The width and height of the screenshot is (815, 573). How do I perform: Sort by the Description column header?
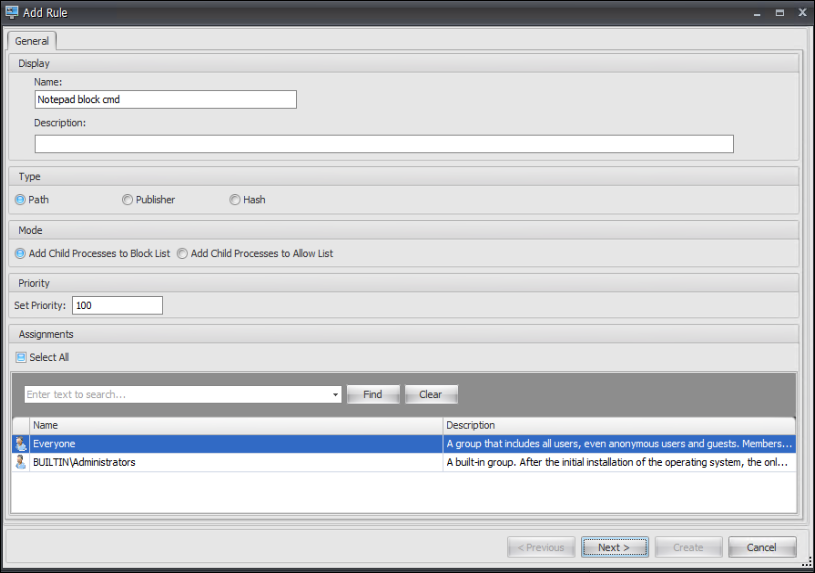click(x=619, y=425)
